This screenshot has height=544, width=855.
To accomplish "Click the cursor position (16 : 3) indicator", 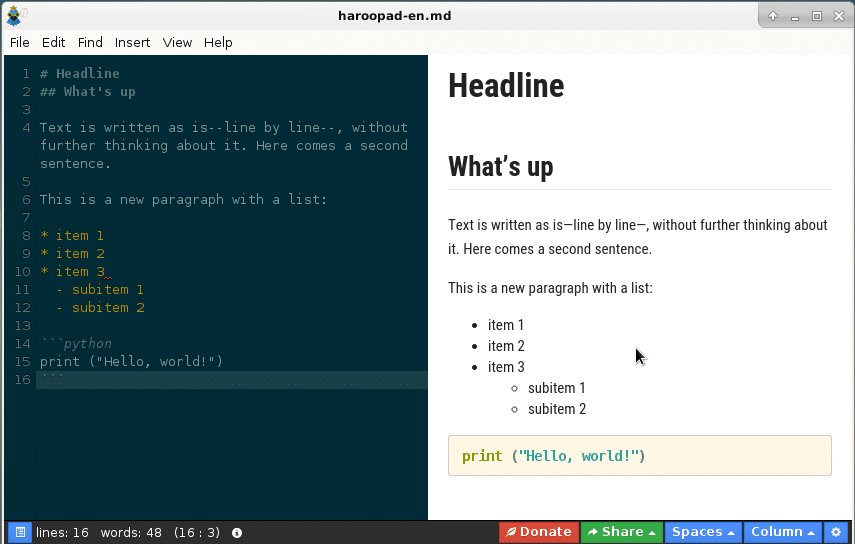I will [x=197, y=533].
